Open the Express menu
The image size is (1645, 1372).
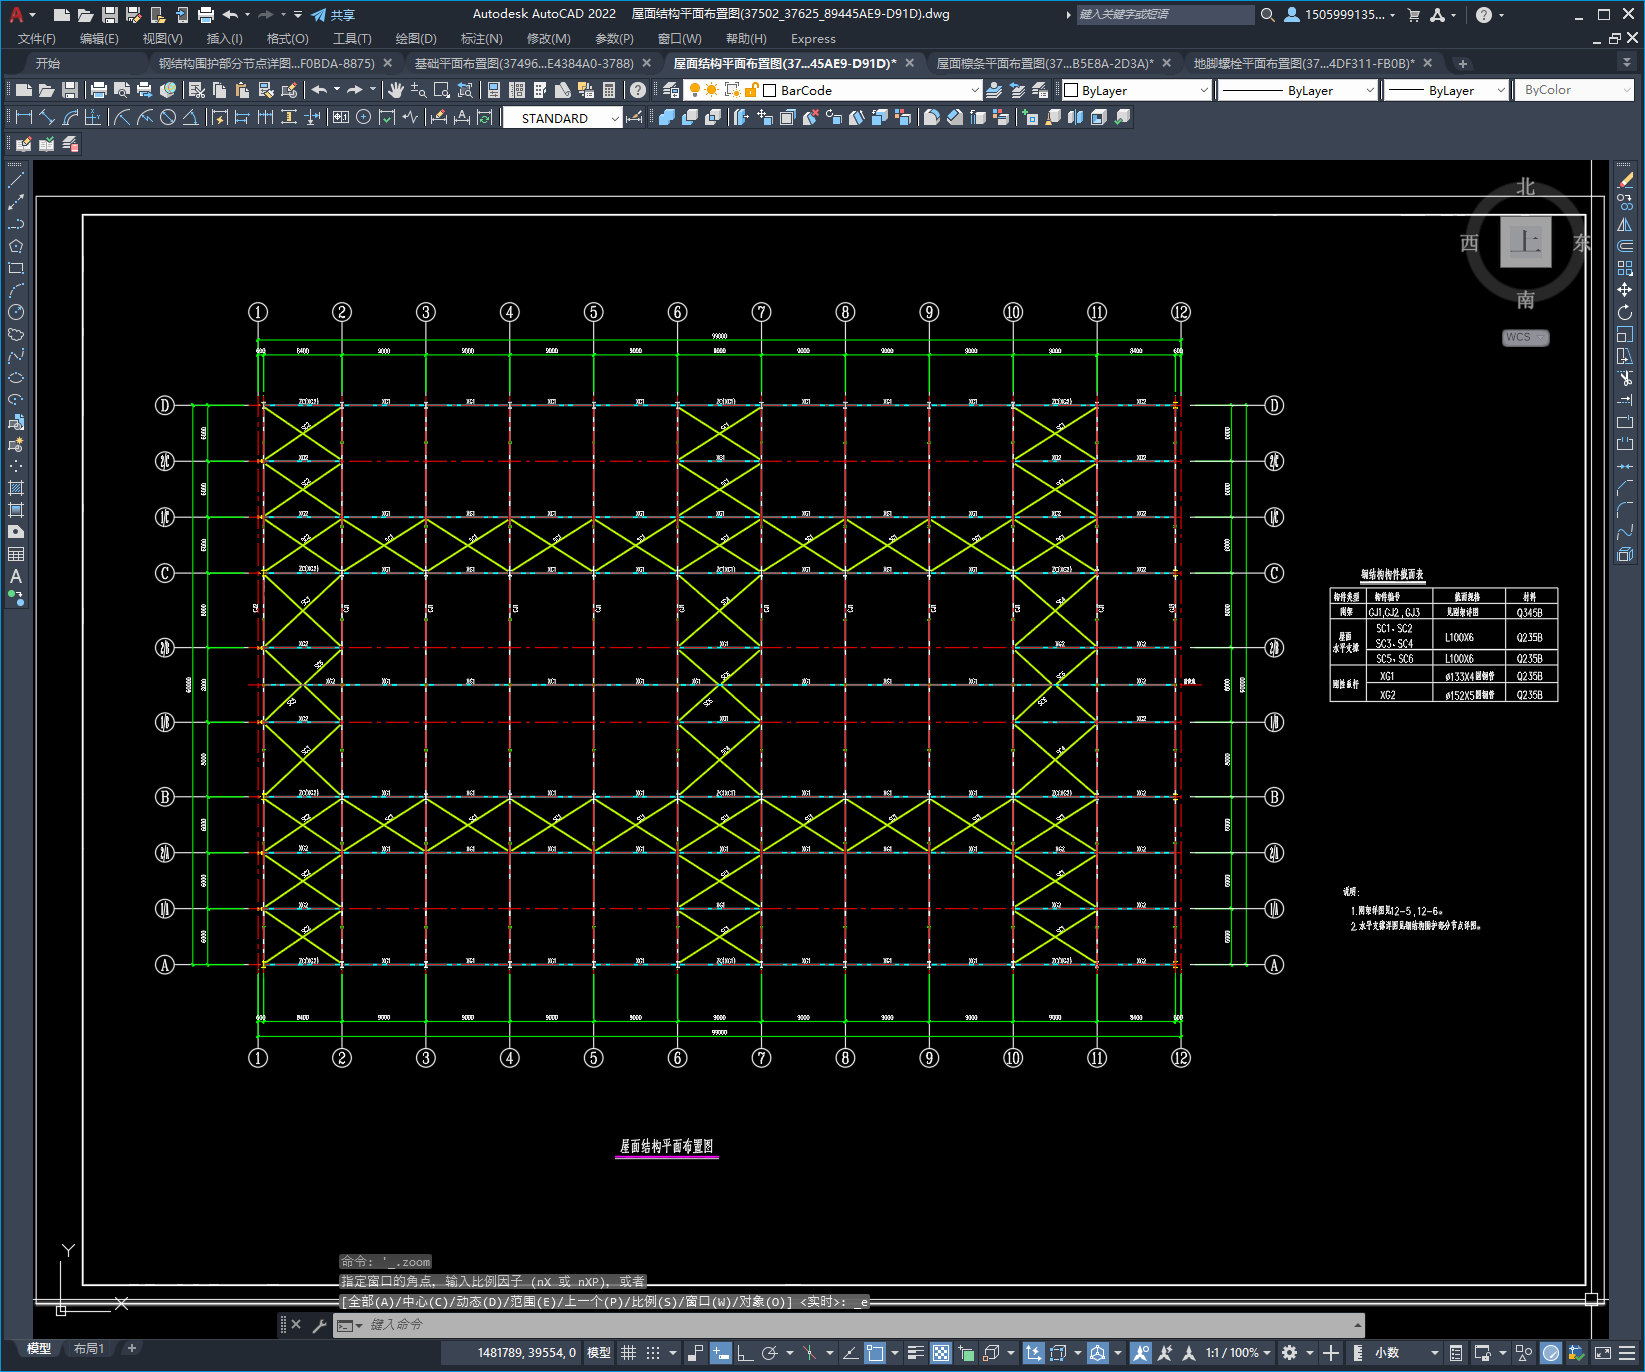pyautogui.click(x=813, y=39)
